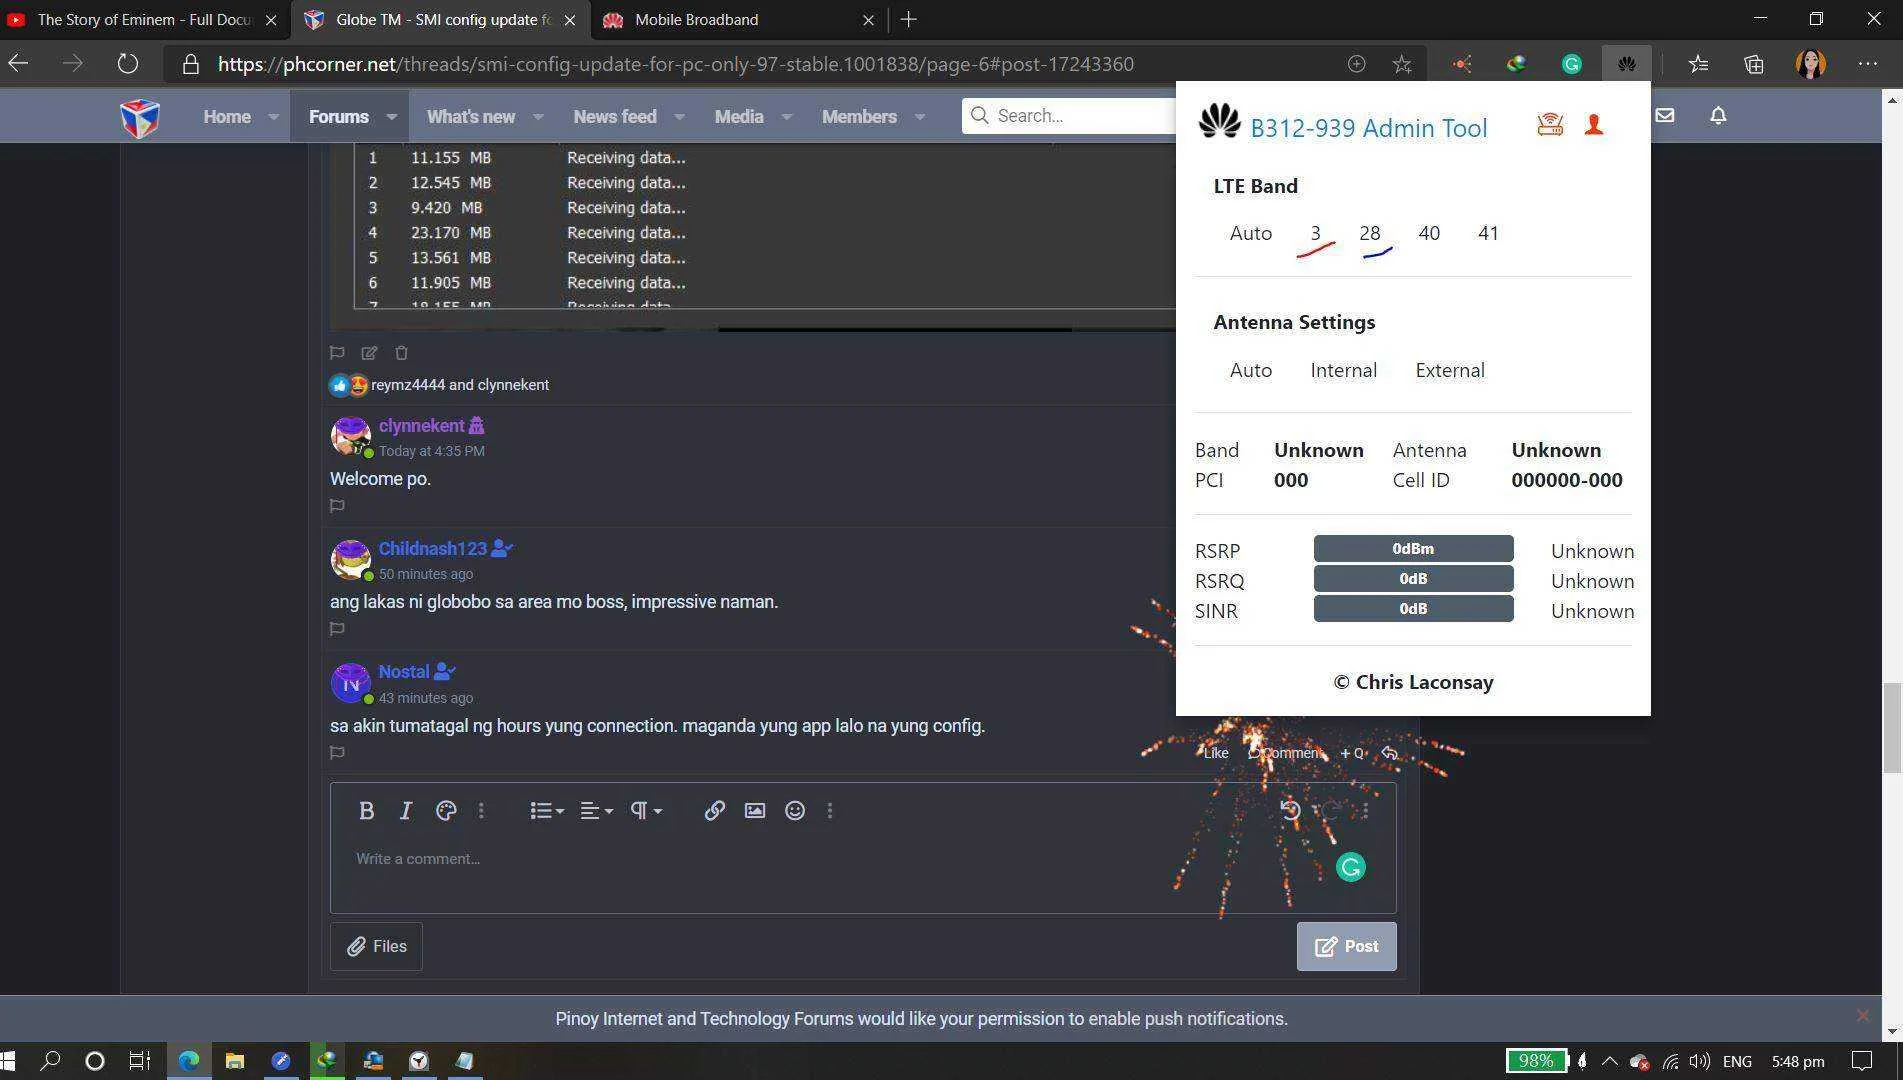Open forum inbox envelope icon
The height and width of the screenshot is (1080, 1903).
1664,115
